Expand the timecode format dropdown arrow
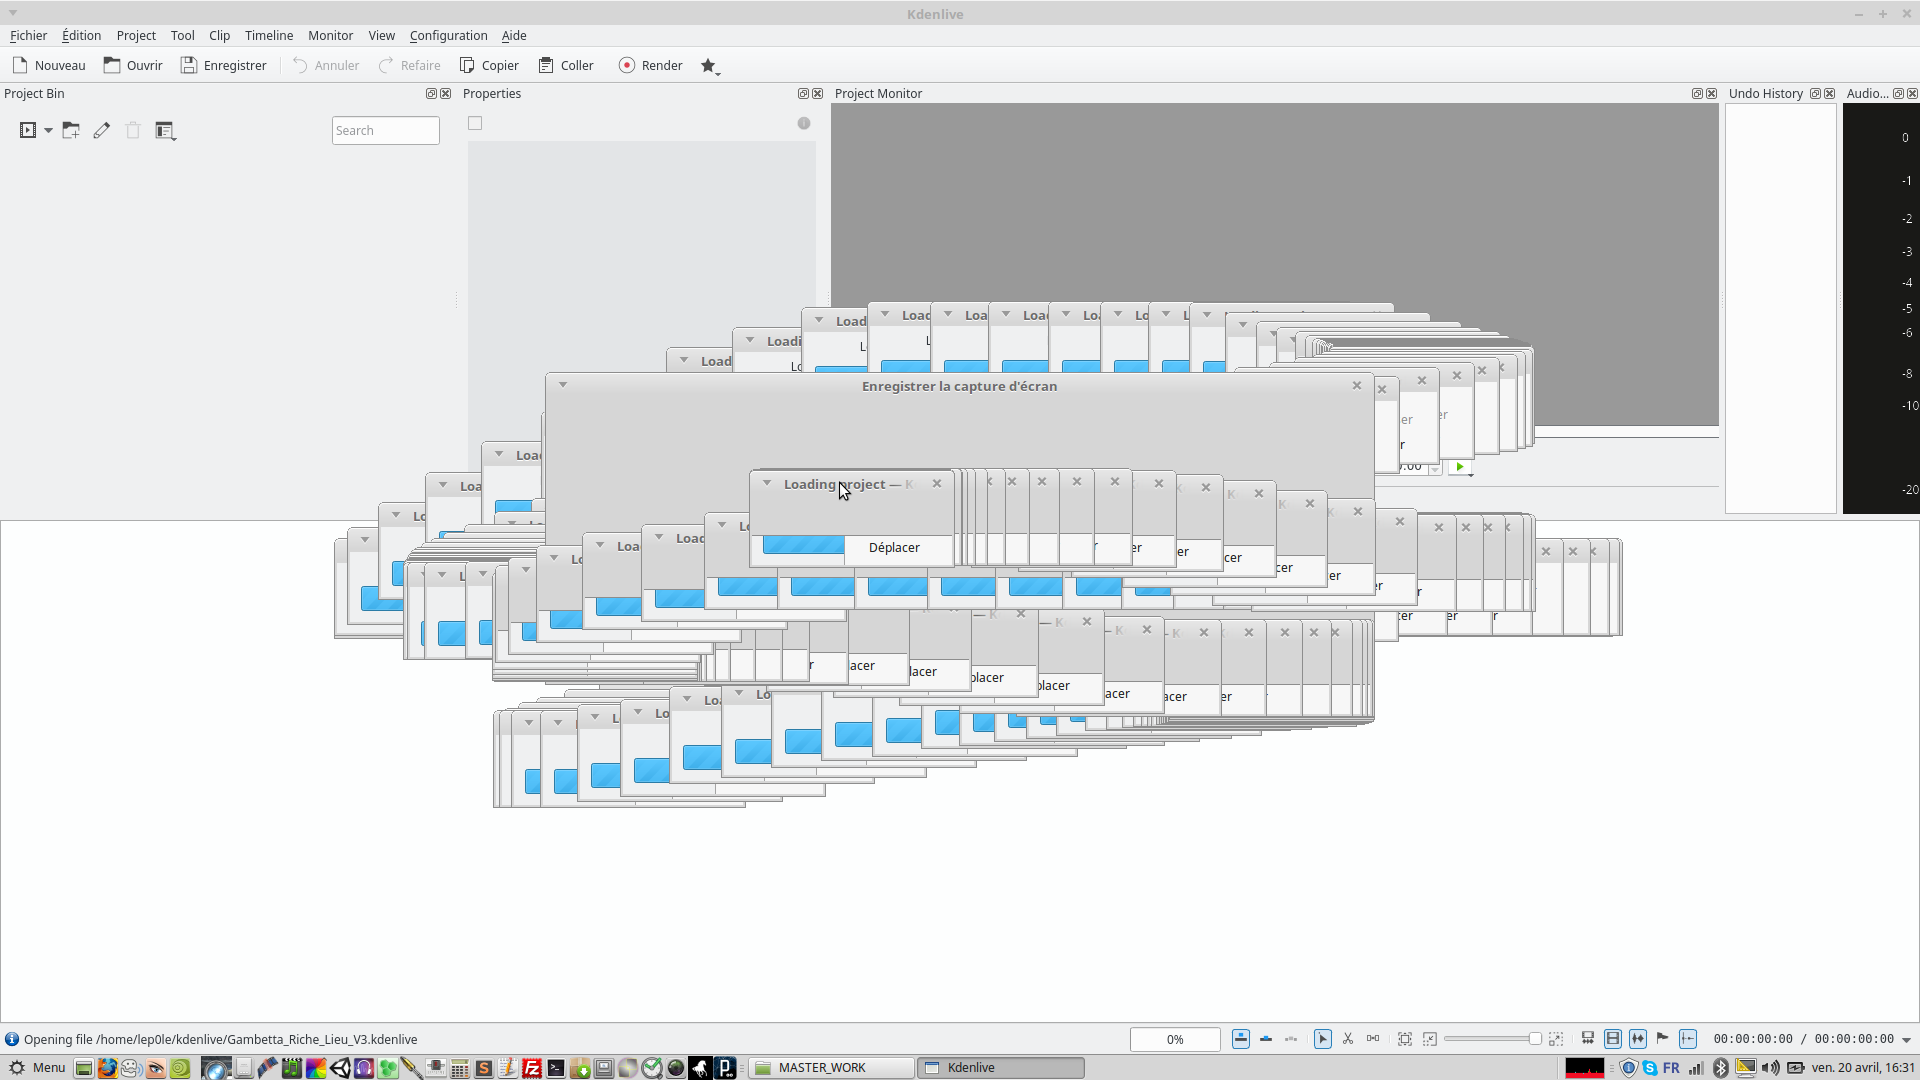 1906,1040
